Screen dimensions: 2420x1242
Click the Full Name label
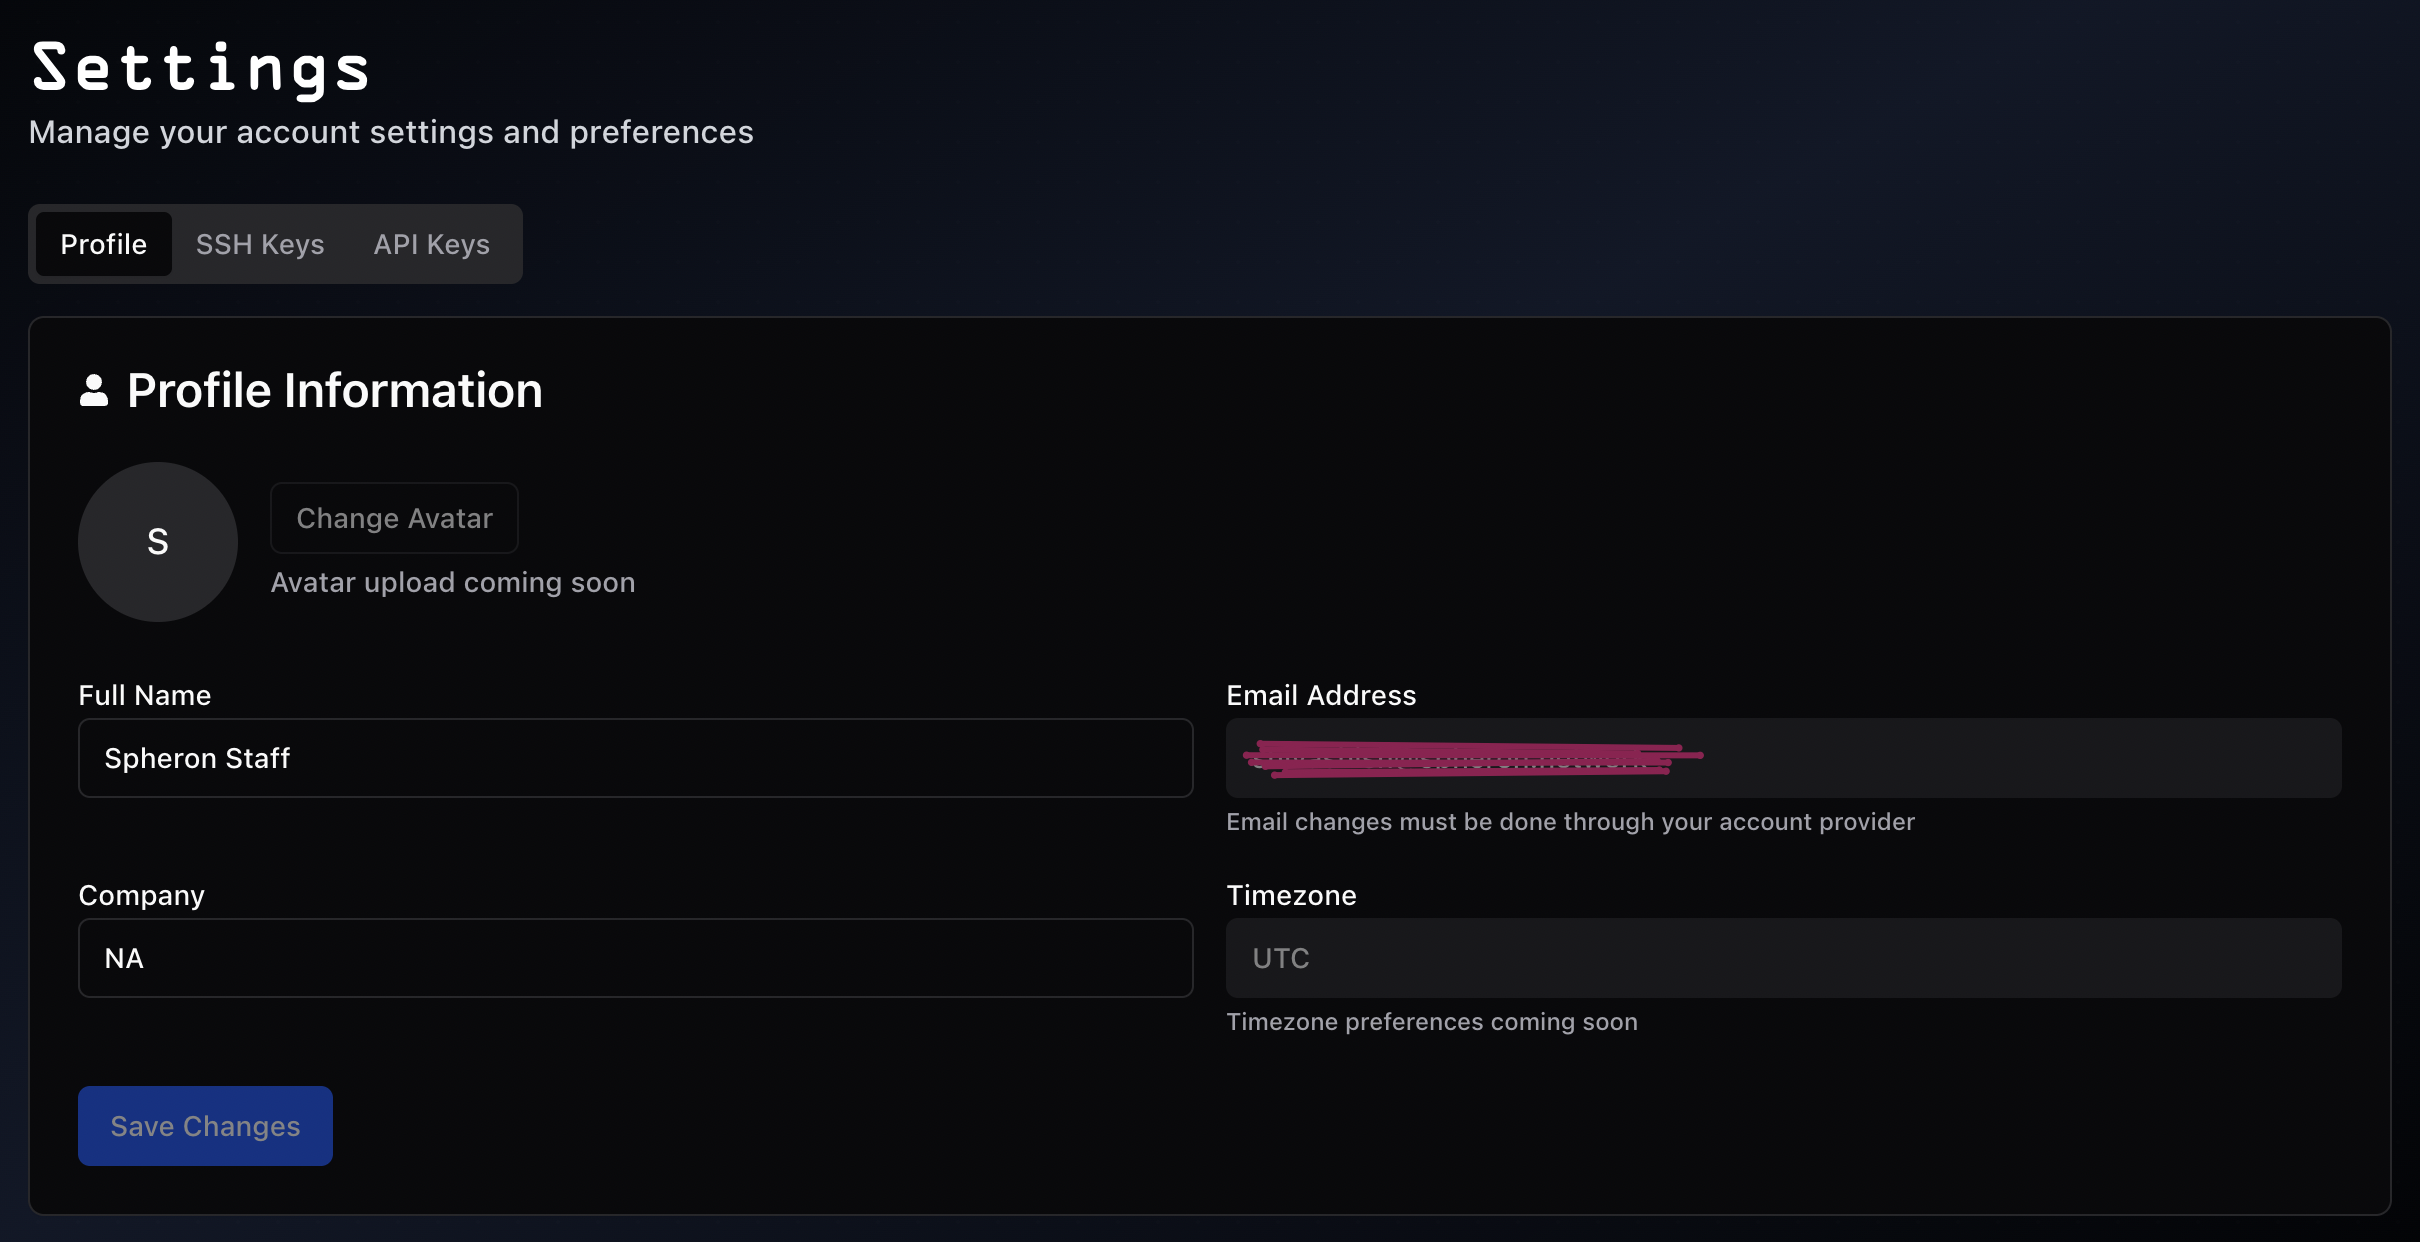pos(144,695)
